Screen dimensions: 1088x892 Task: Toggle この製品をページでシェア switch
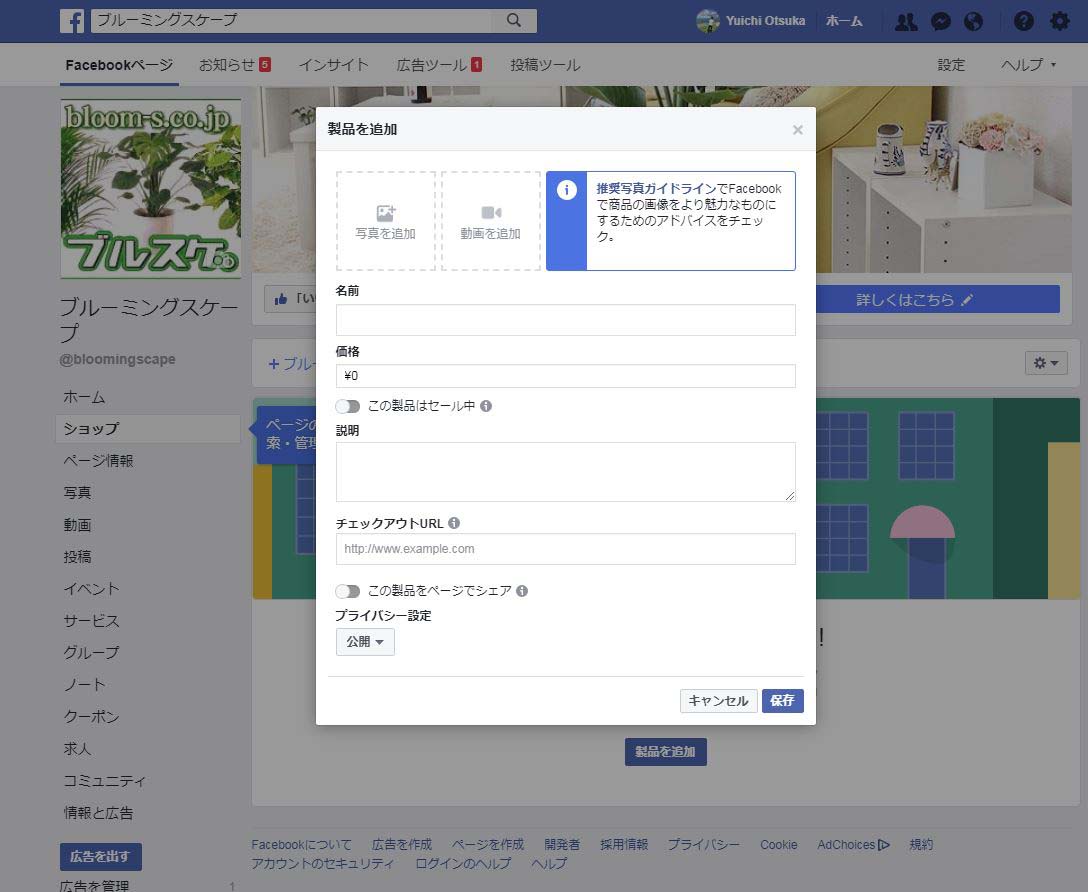[348, 591]
